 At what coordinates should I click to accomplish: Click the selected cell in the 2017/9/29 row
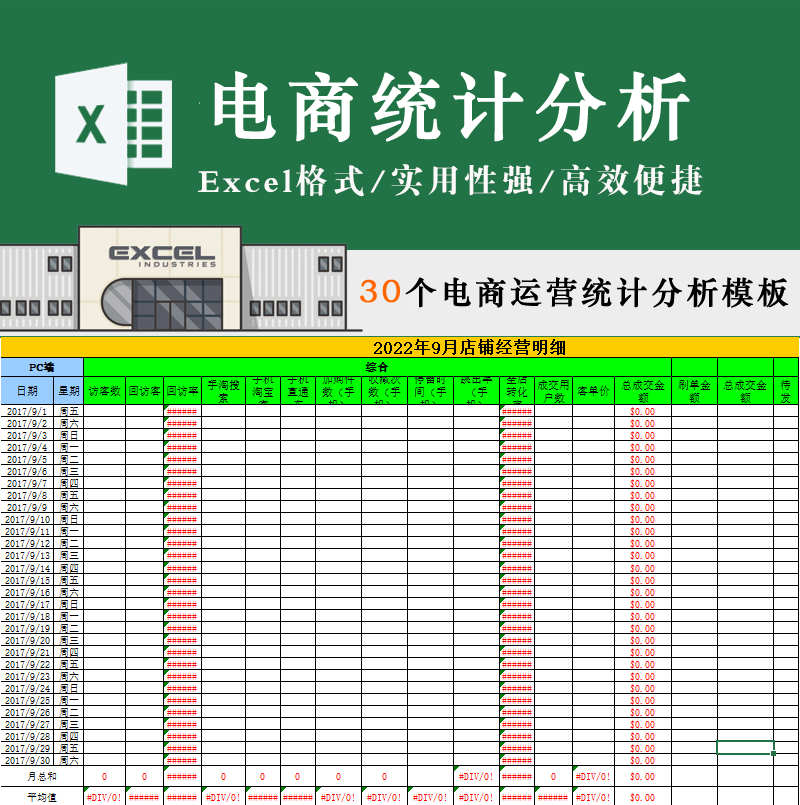click(x=745, y=748)
